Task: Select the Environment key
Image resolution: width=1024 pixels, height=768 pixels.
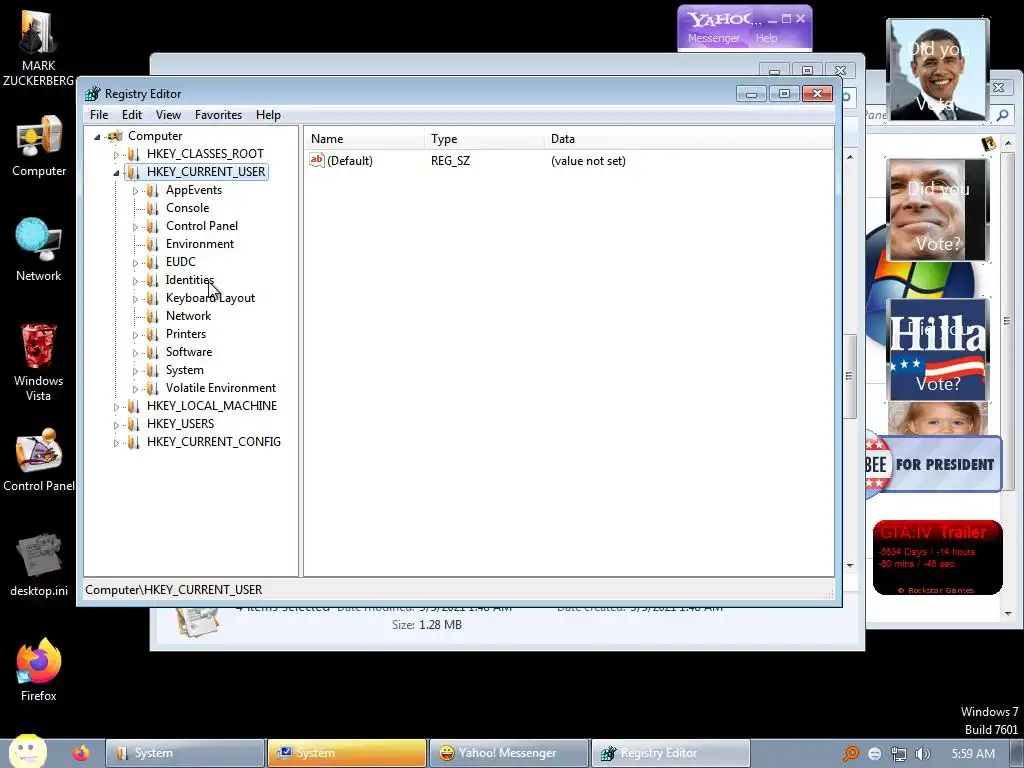Action: click(200, 244)
